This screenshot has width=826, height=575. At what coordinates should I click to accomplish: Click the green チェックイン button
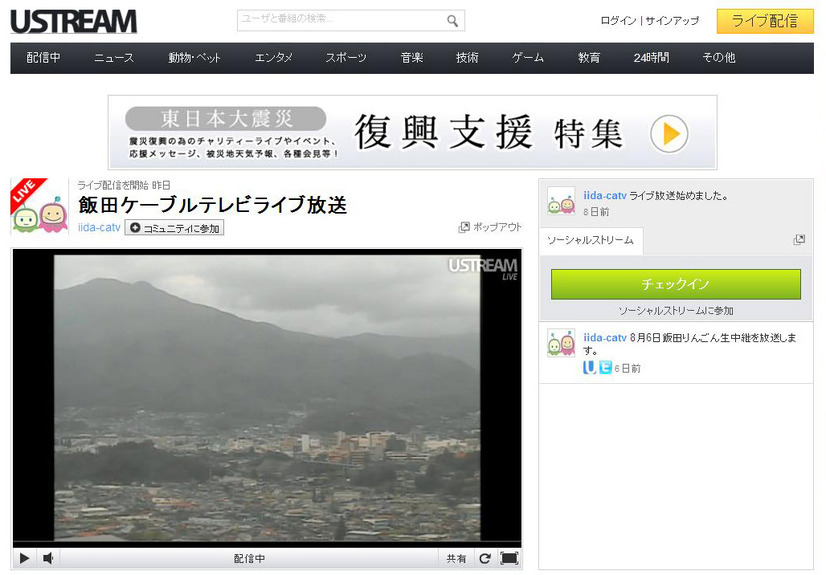click(x=675, y=284)
